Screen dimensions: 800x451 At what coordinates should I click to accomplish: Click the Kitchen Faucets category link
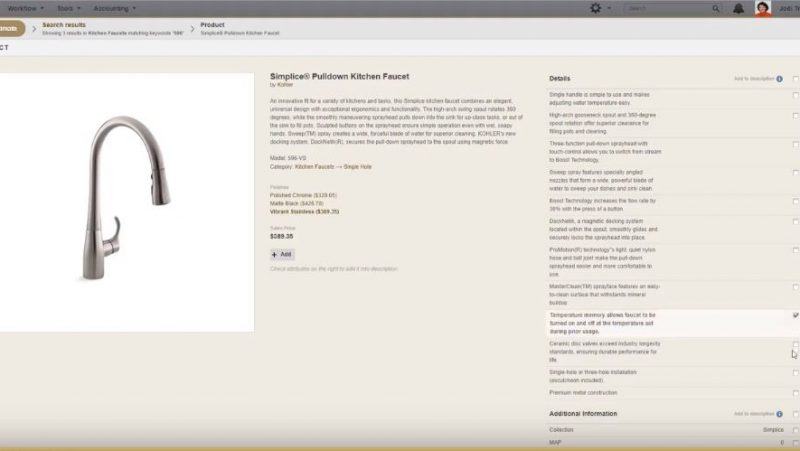[310, 166]
